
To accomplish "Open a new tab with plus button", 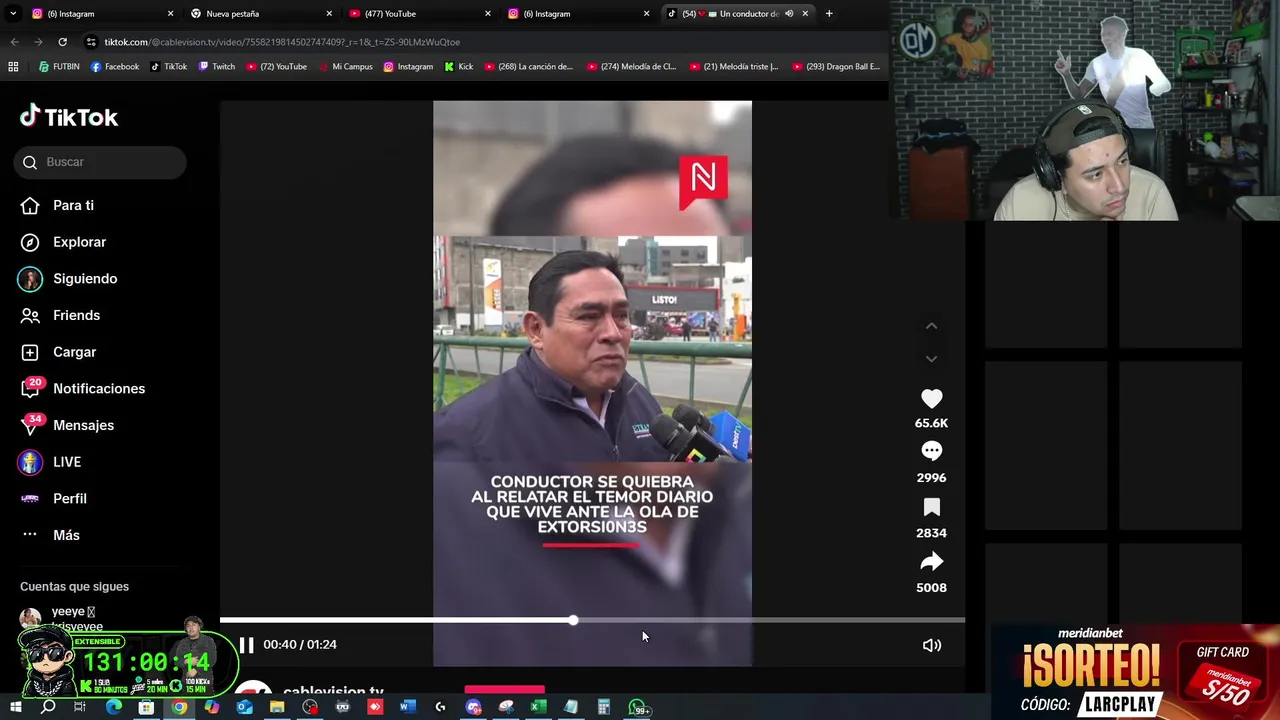I will (829, 14).
